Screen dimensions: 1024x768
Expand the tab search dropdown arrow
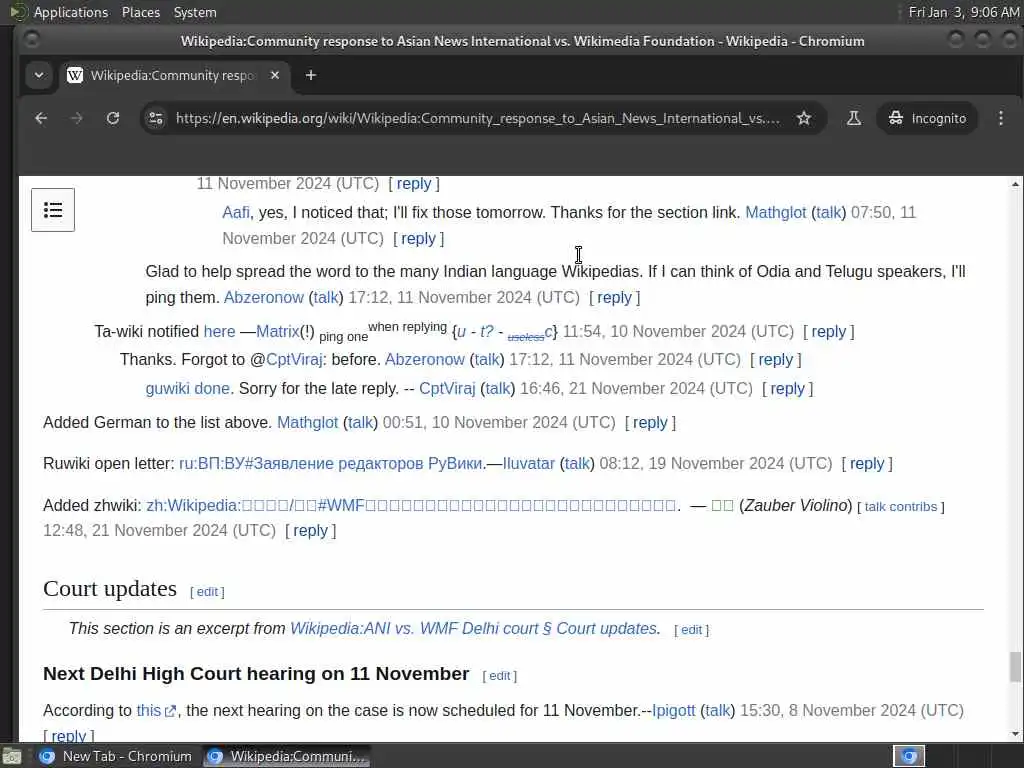pyautogui.click(x=39, y=75)
